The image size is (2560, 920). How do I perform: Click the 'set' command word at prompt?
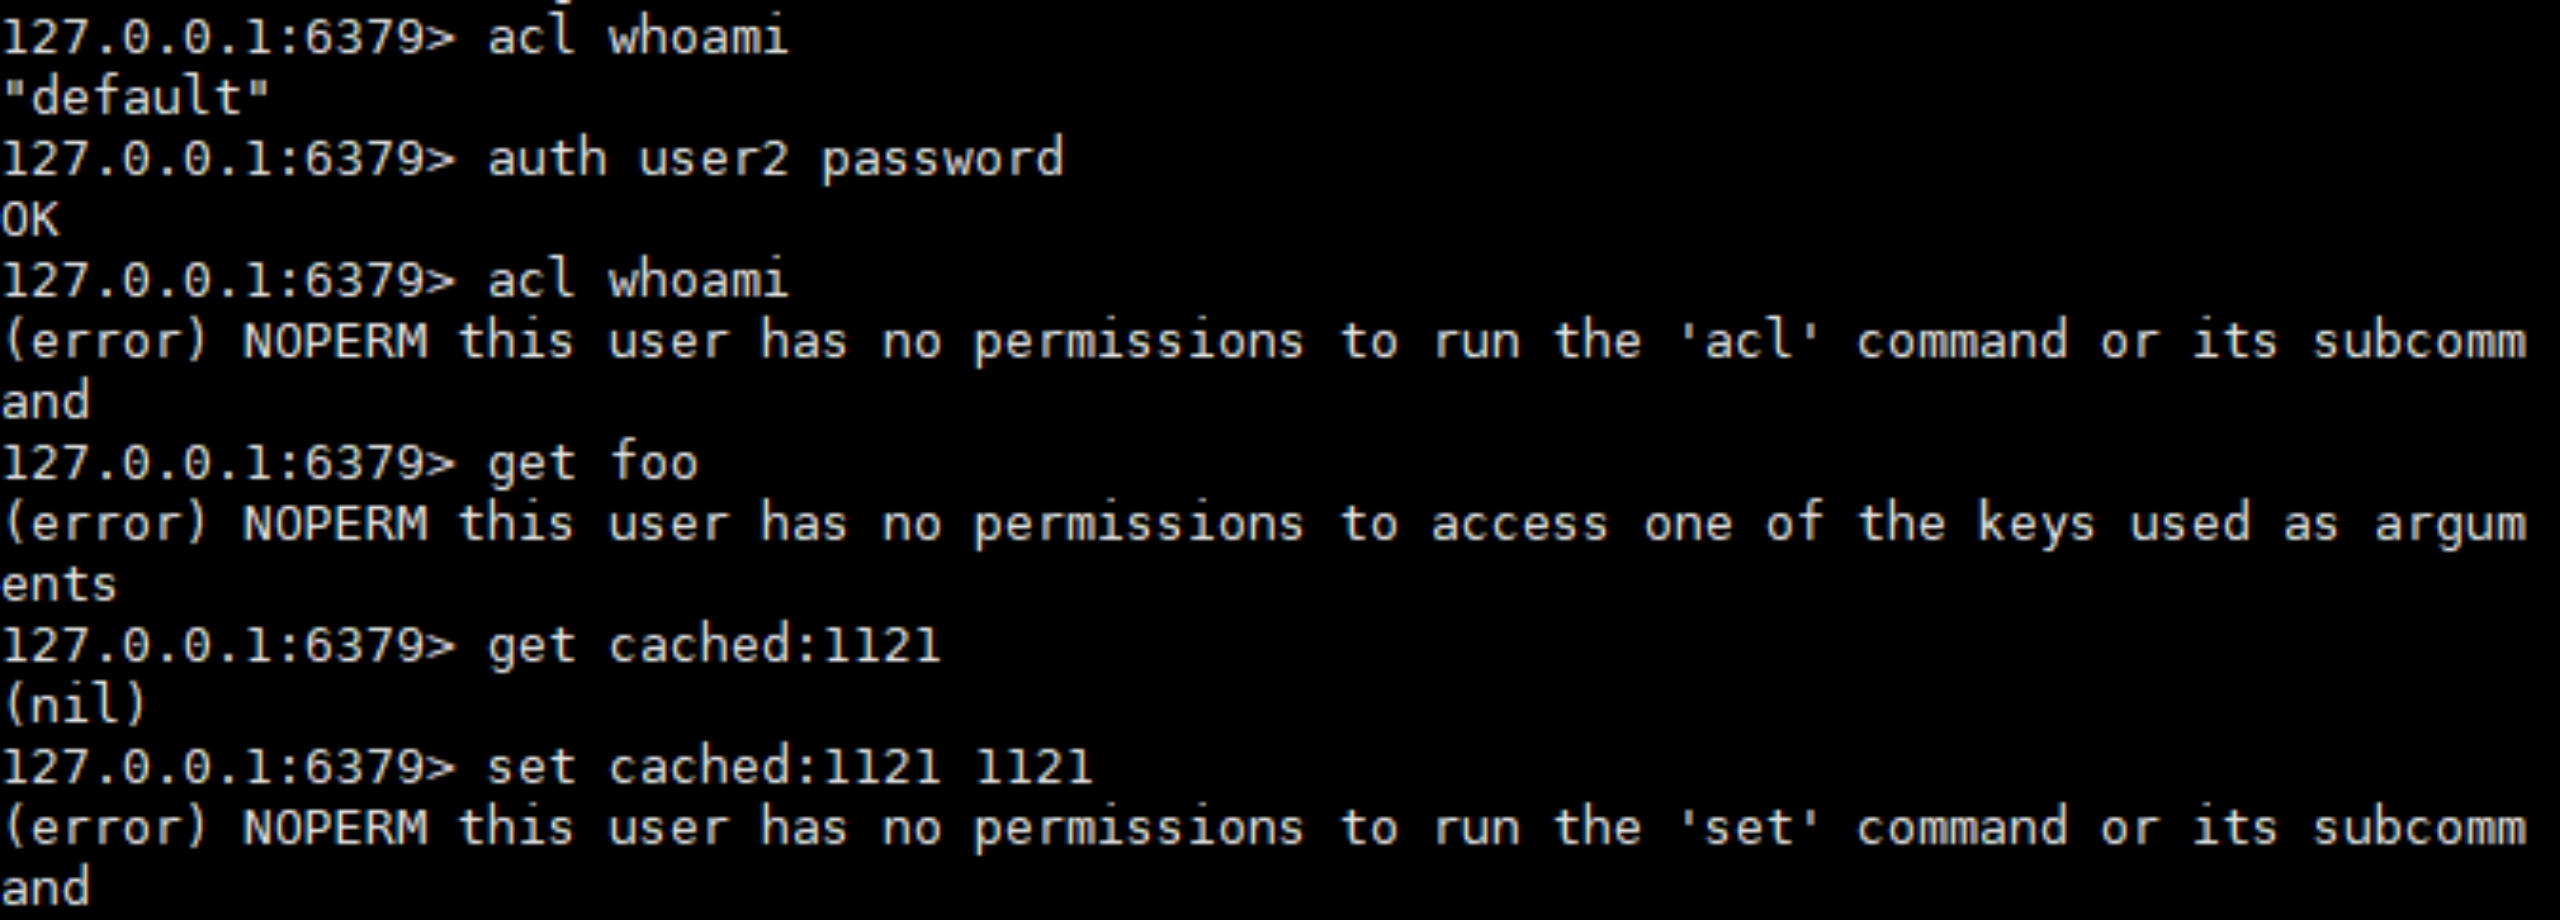click(x=530, y=768)
